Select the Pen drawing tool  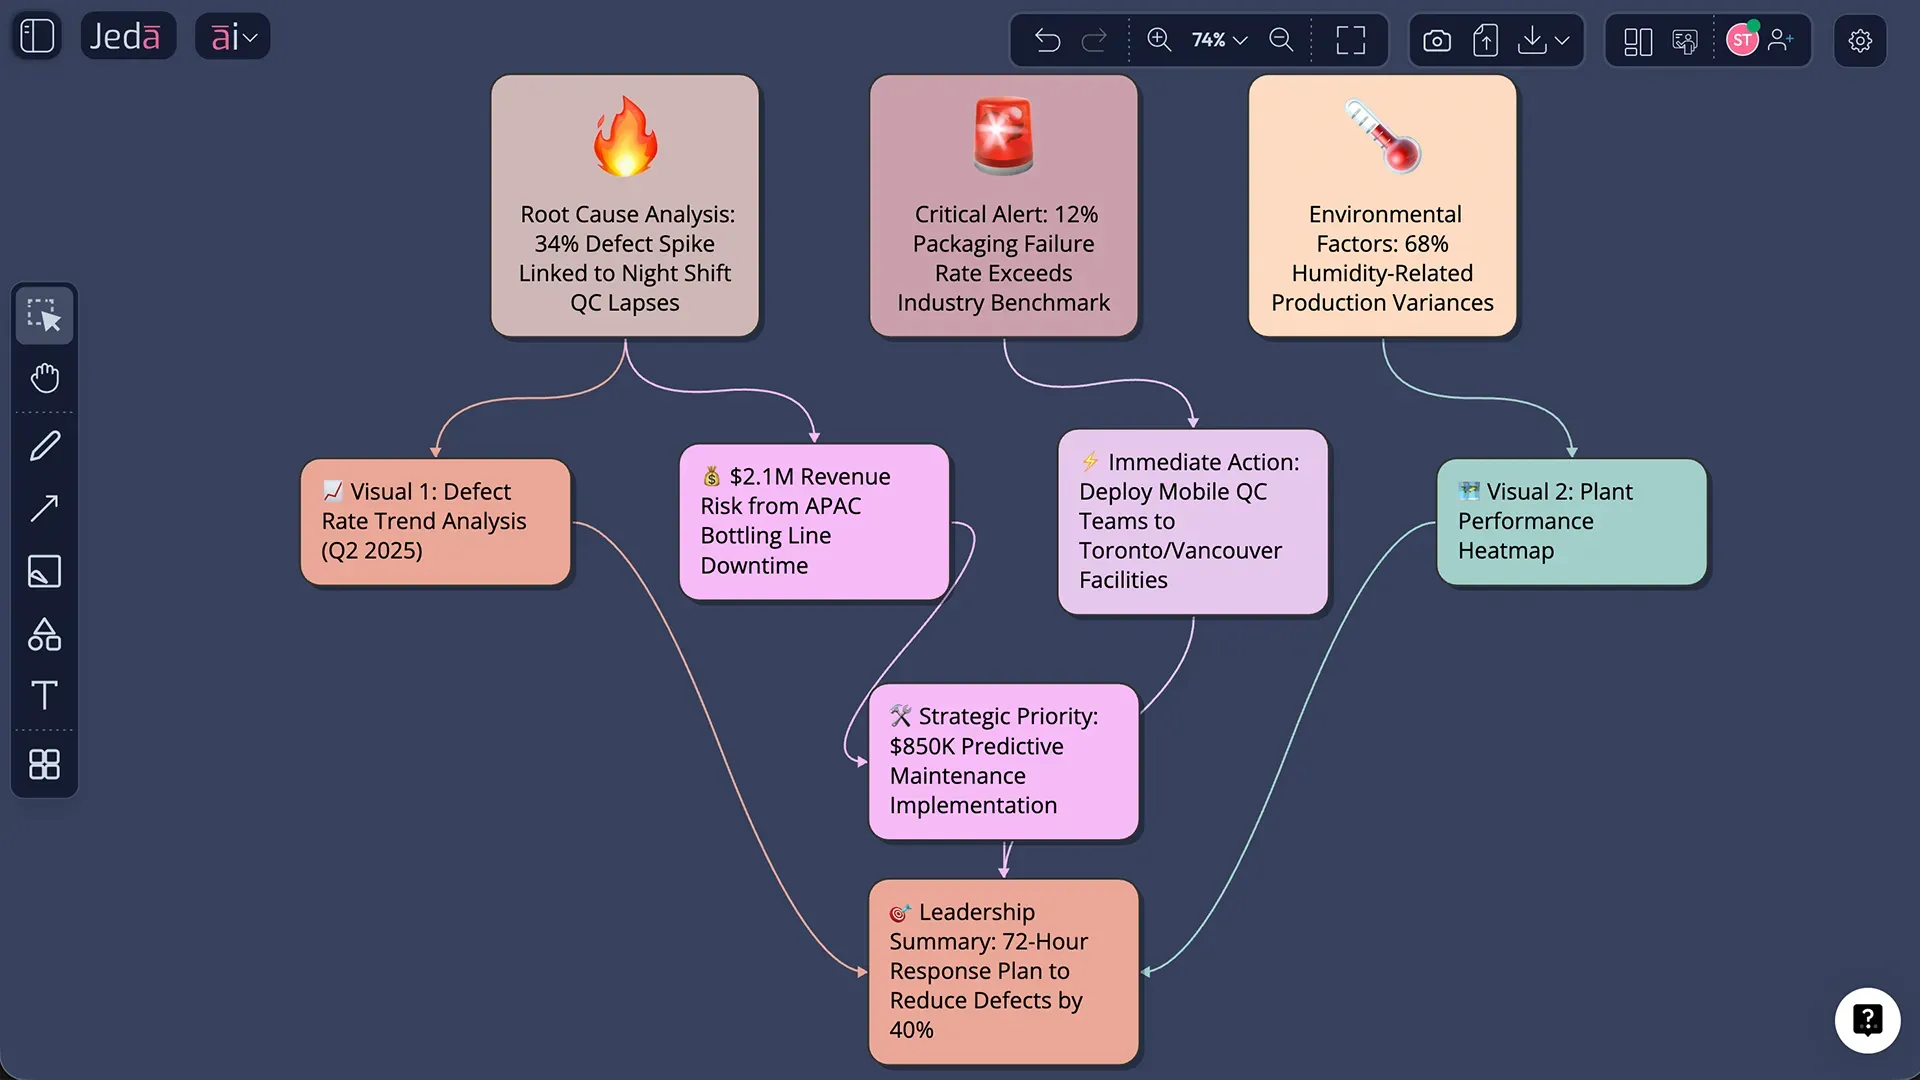point(44,445)
